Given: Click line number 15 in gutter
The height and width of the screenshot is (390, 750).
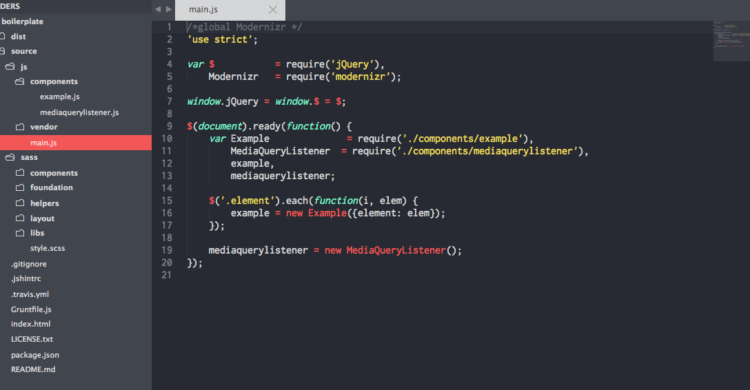Looking at the screenshot, I should click(x=166, y=201).
